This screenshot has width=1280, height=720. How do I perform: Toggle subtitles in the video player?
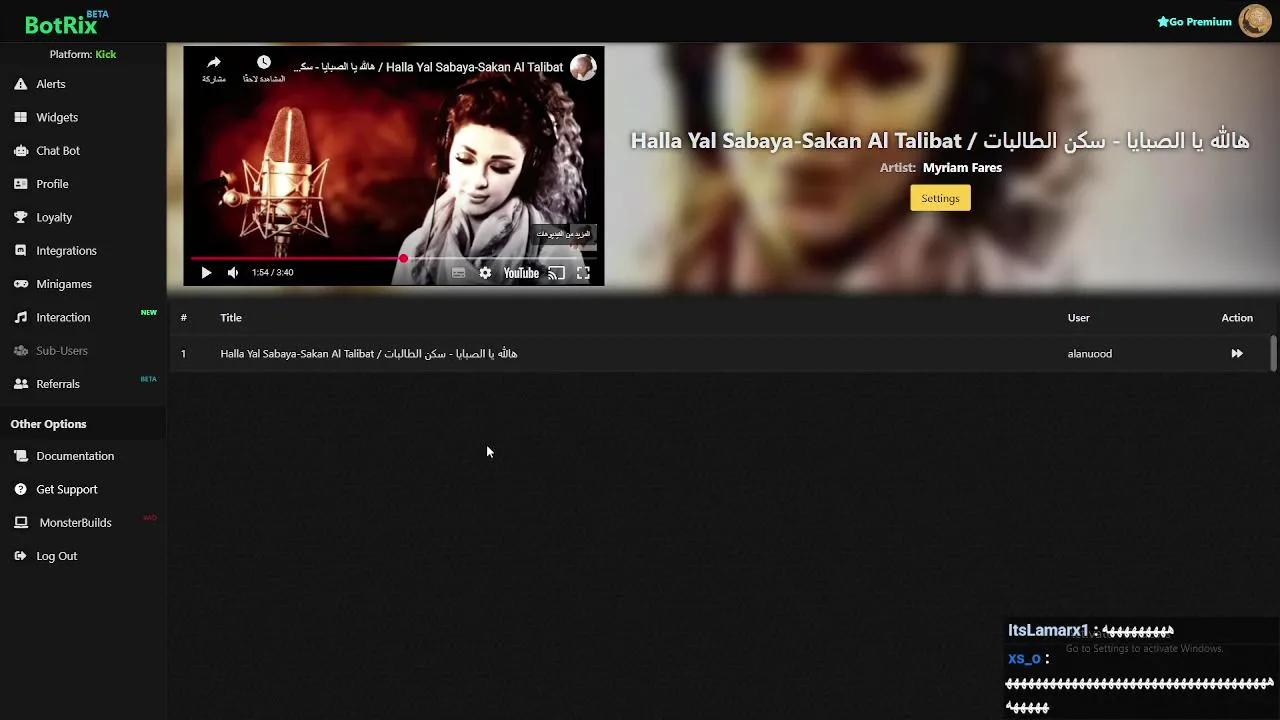point(458,273)
